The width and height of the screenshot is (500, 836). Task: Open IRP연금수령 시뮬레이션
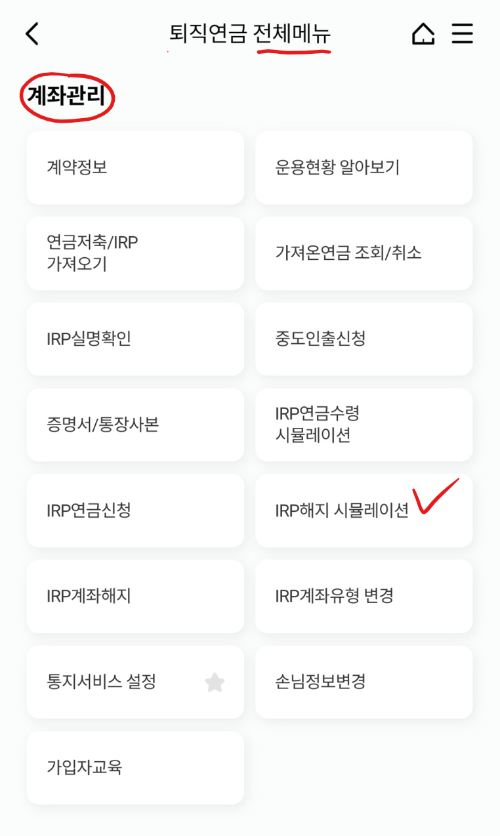[x=364, y=425]
